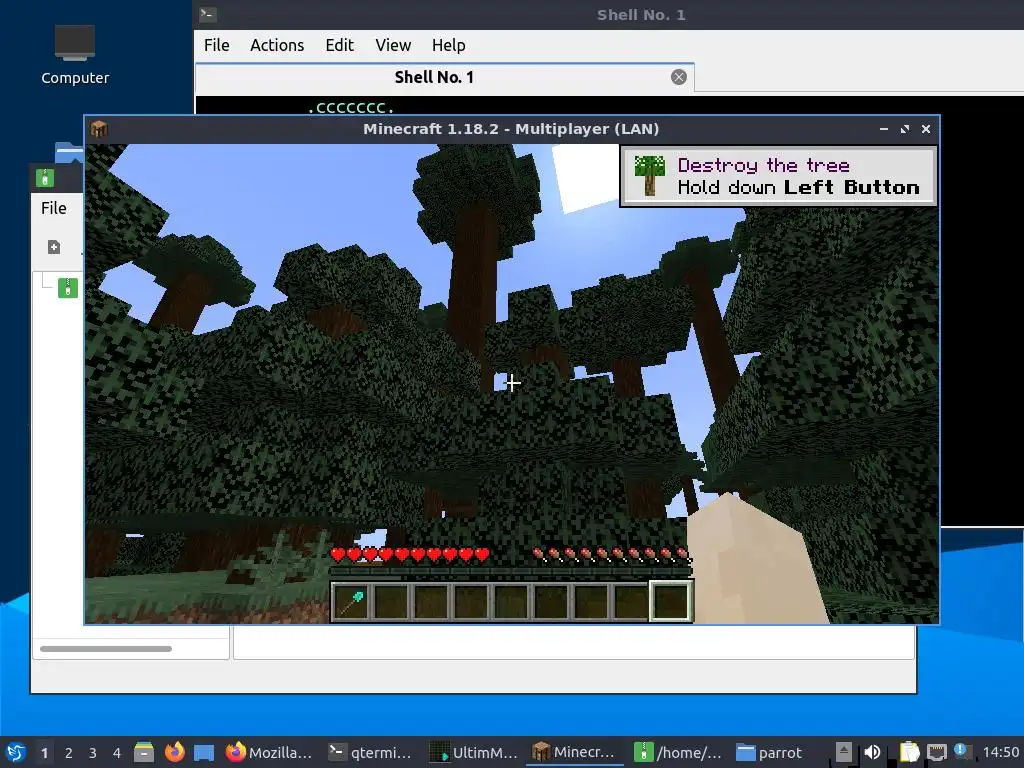Screen dimensions: 1024x768
Task: Click the desktop folder icon behind Minecraft
Action: [69, 153]
